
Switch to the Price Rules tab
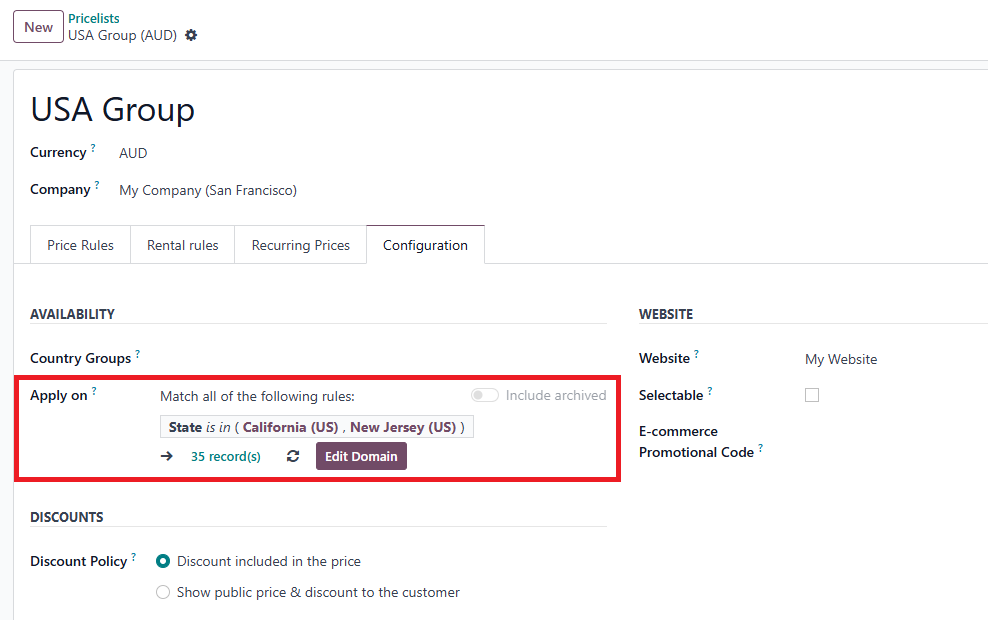coord(80,245)
